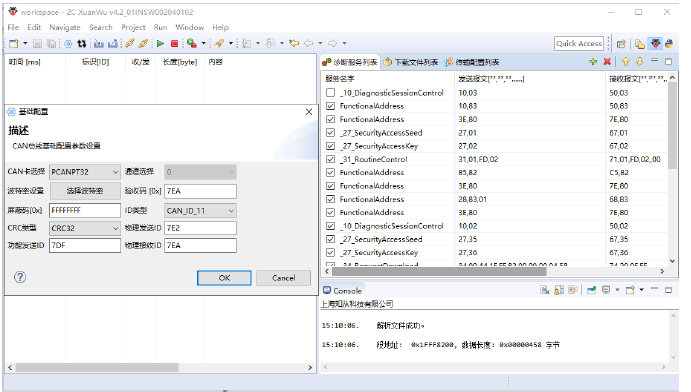Check the _10_DiagnosticSessionControl 10,03 checkbox
The image size is (691, 392).
(331, 93)
